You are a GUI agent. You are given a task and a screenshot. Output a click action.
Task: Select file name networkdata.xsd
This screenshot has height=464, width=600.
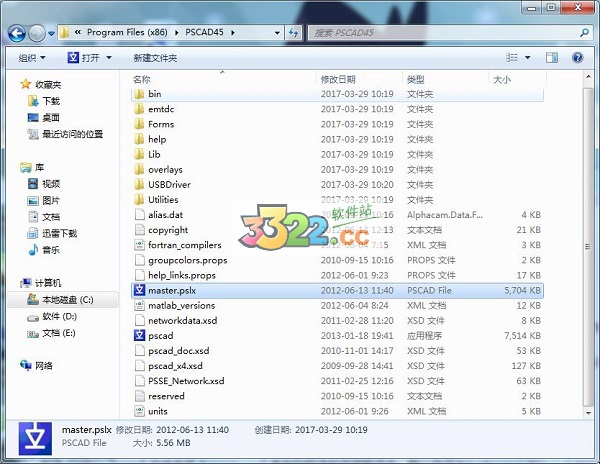click(183, 321)
